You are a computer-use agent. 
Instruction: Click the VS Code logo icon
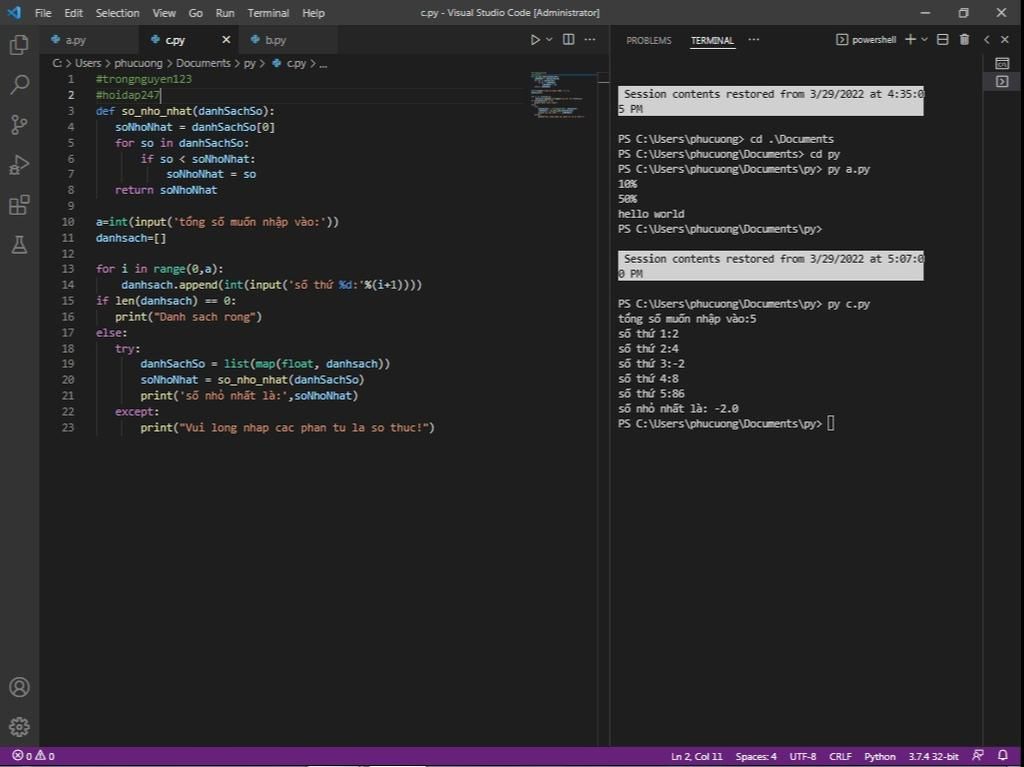(x=14, y=12)
